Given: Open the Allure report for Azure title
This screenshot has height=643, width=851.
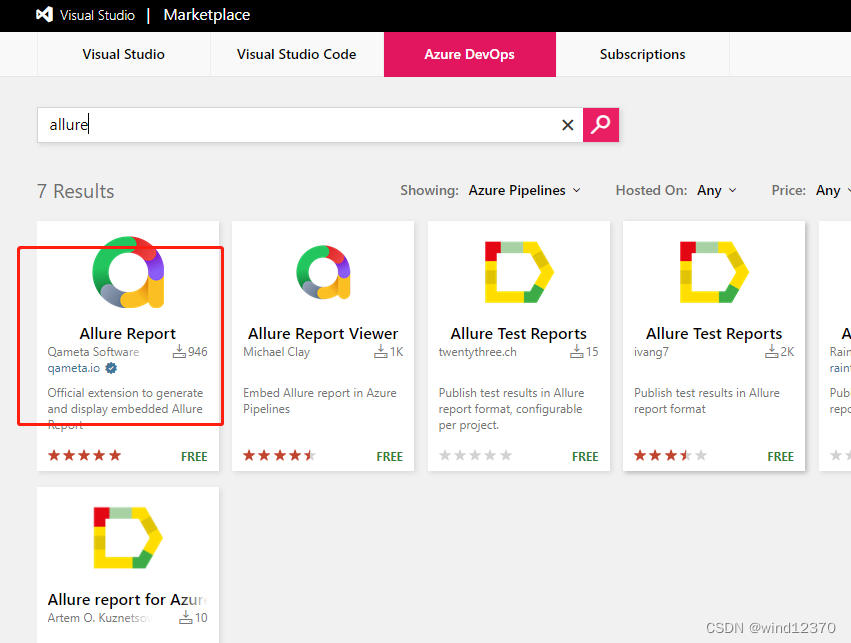Looking at the screenshot, I should [x=128, y=599].
